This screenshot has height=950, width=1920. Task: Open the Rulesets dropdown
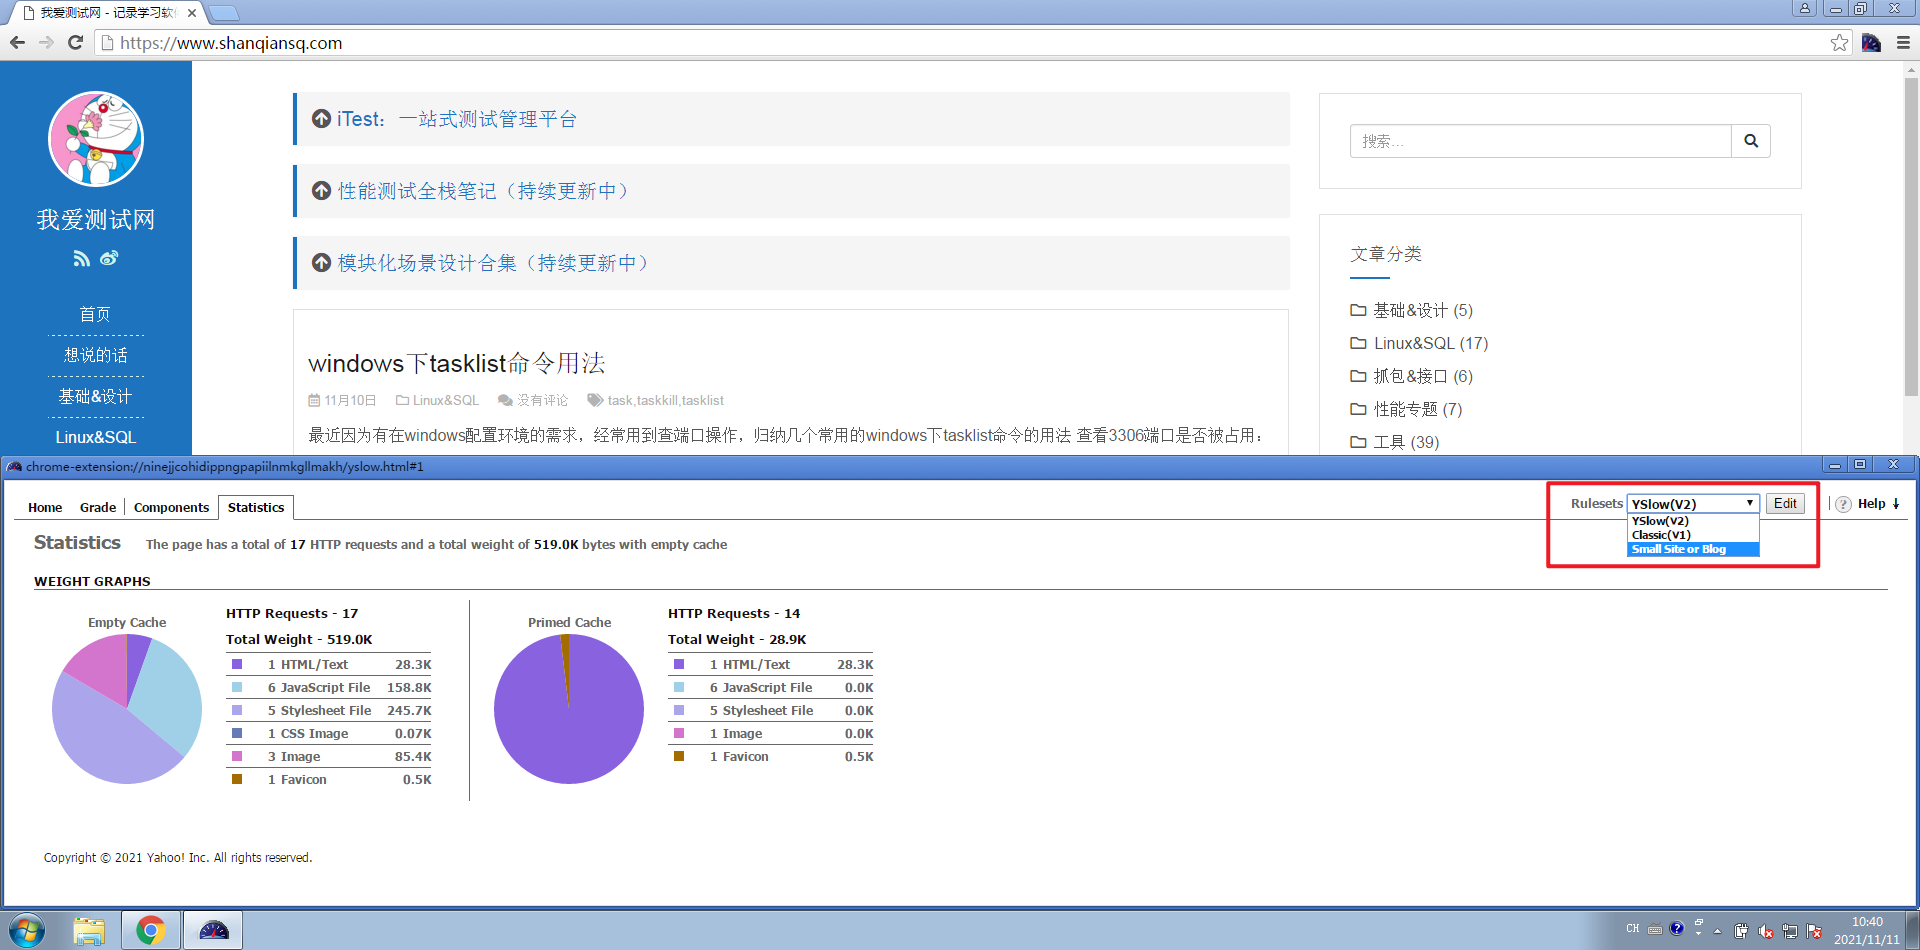[1692, 504]
